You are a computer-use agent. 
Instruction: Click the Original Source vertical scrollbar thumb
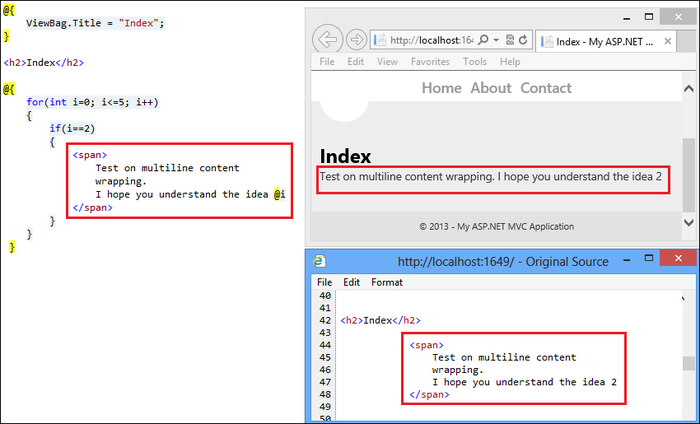click(x=691, y=363)
